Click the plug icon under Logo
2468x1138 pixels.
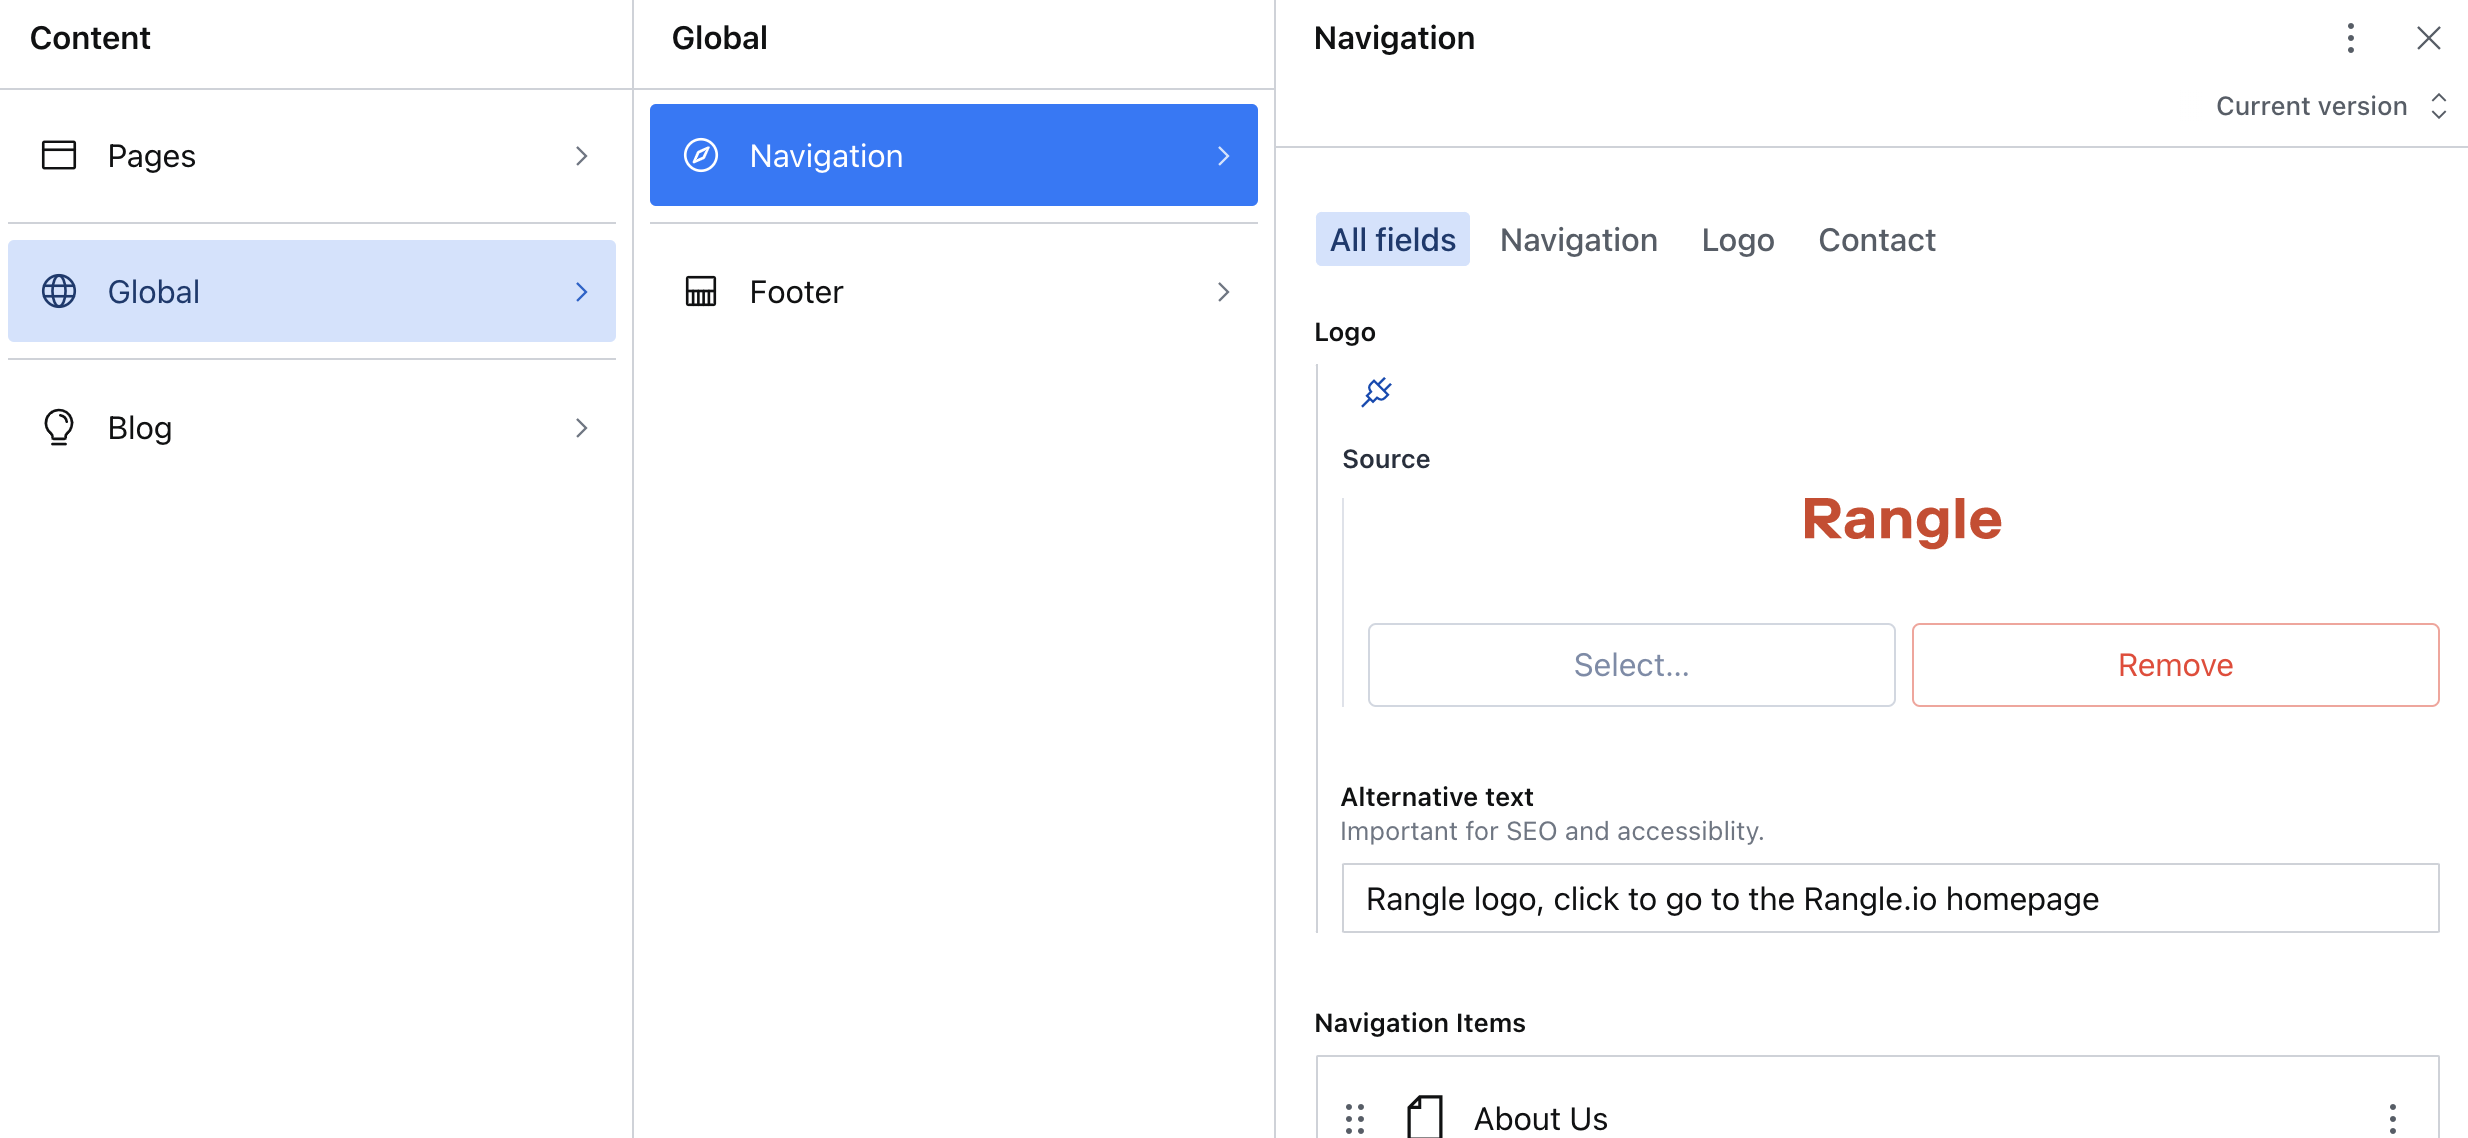(1377, 392)
